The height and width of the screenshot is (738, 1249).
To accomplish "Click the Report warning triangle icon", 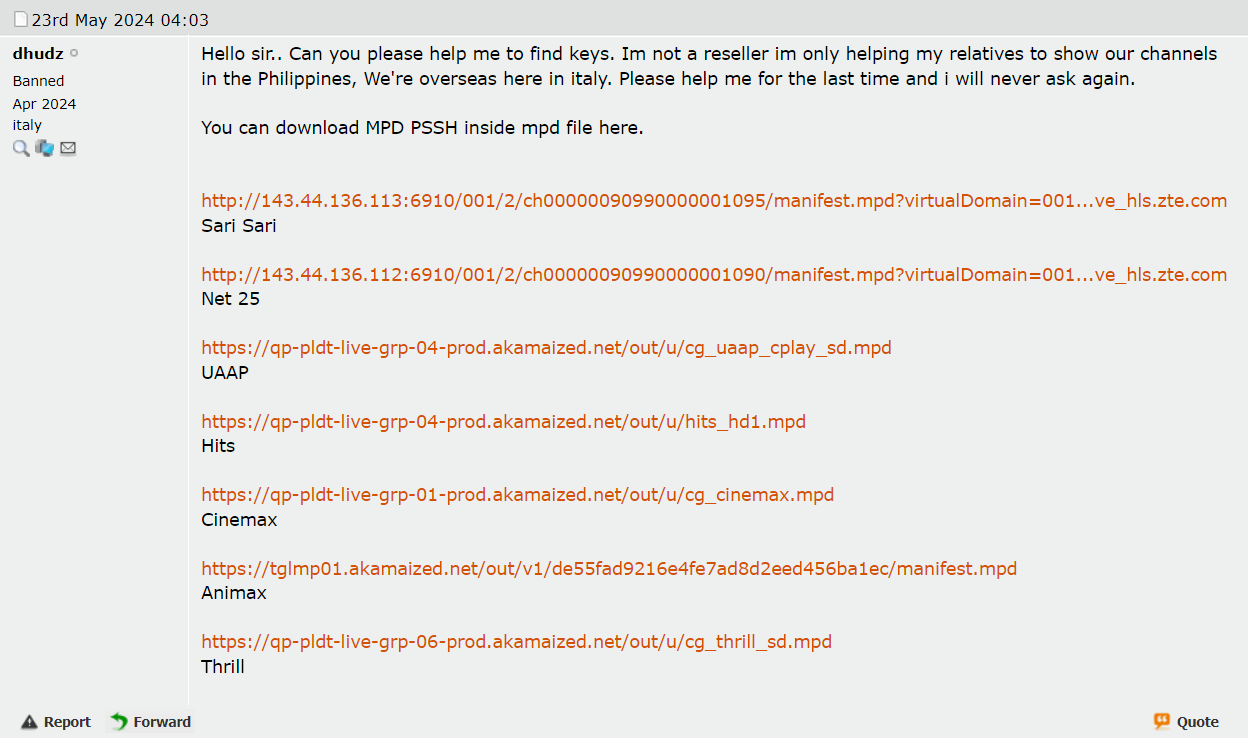I will 29,722.
